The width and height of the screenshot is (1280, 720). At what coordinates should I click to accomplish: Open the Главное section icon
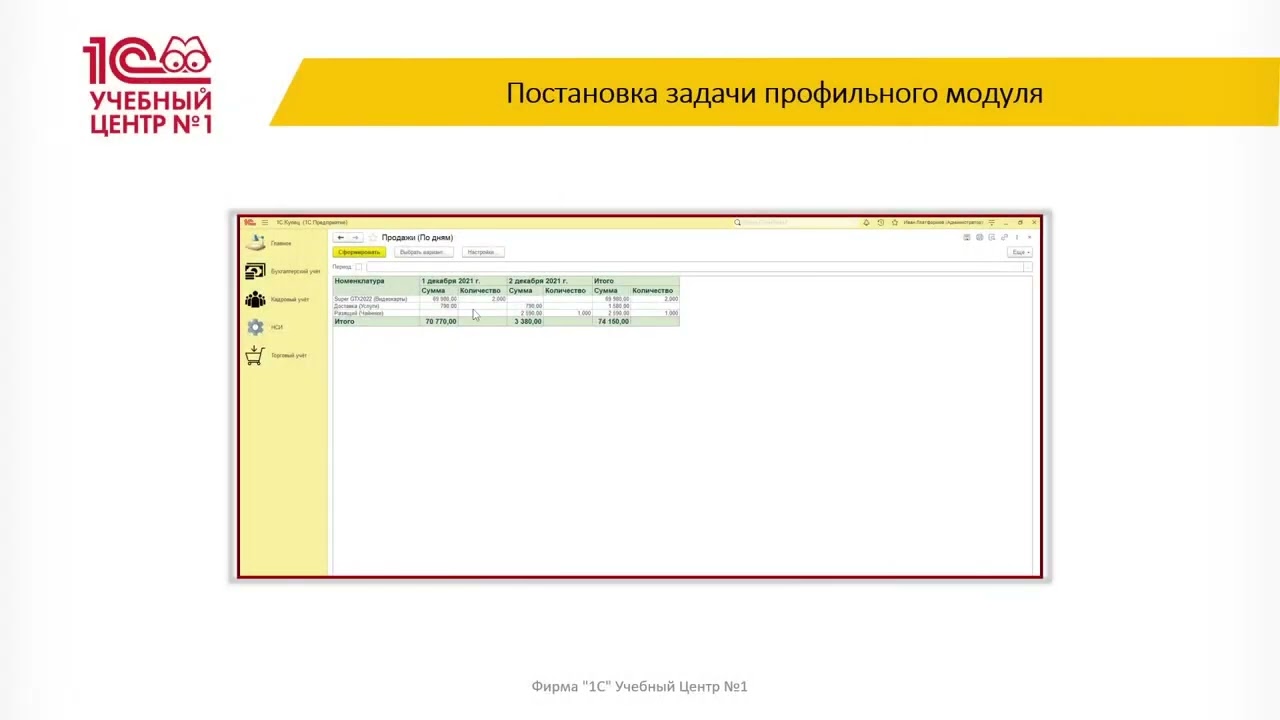pos(255,242)
